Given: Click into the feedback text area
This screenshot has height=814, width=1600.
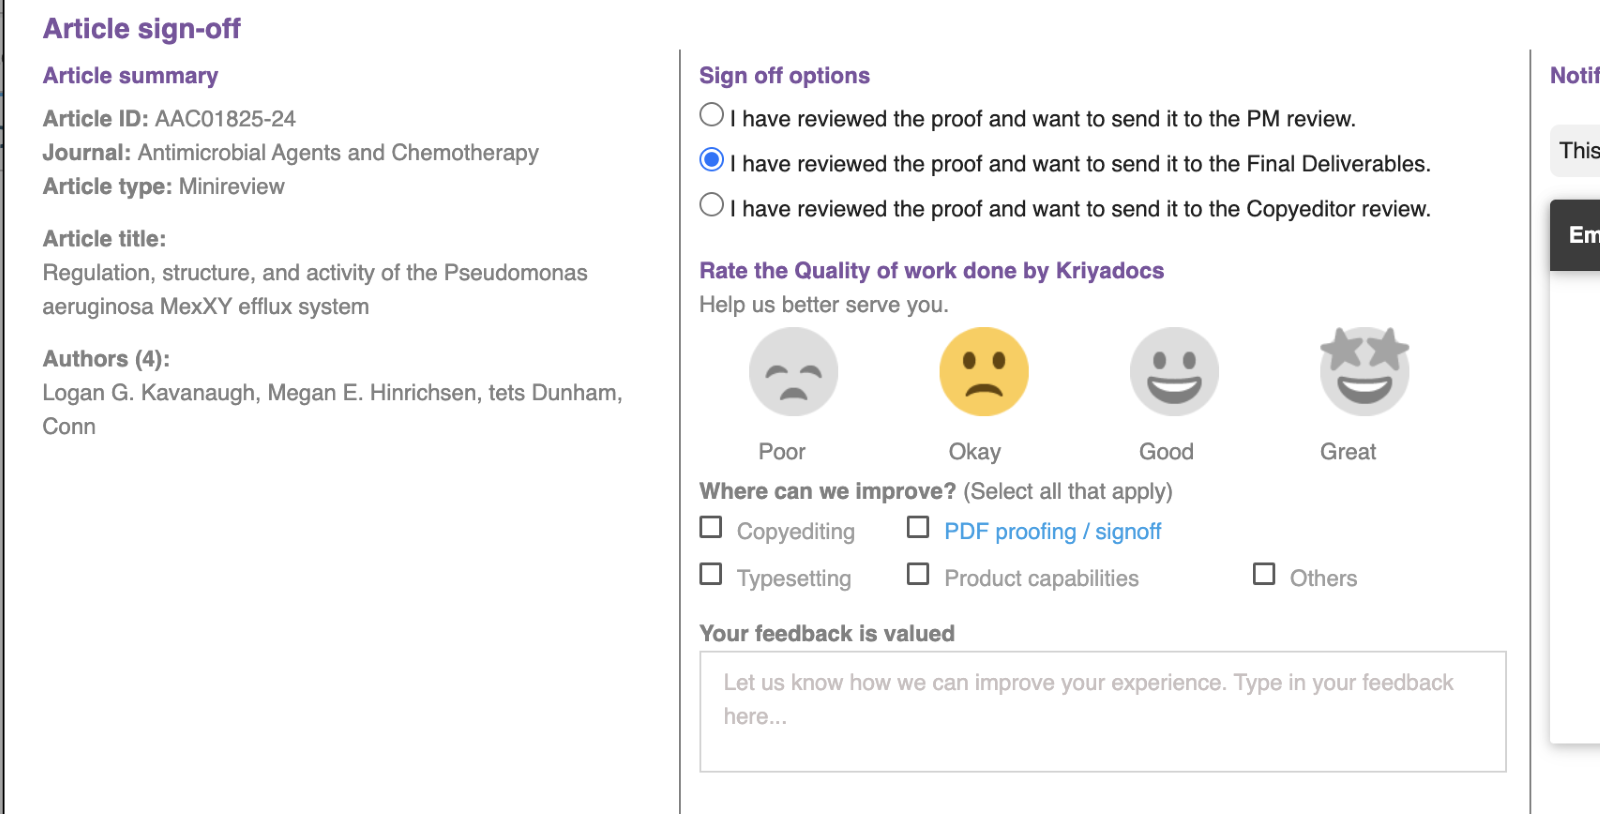Looking at the screenshot, I should [1102, 711].
